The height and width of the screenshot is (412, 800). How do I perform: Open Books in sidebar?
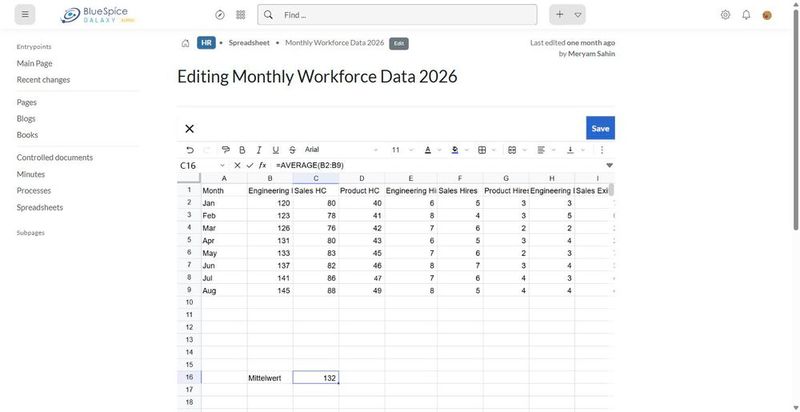click(27, 135)
